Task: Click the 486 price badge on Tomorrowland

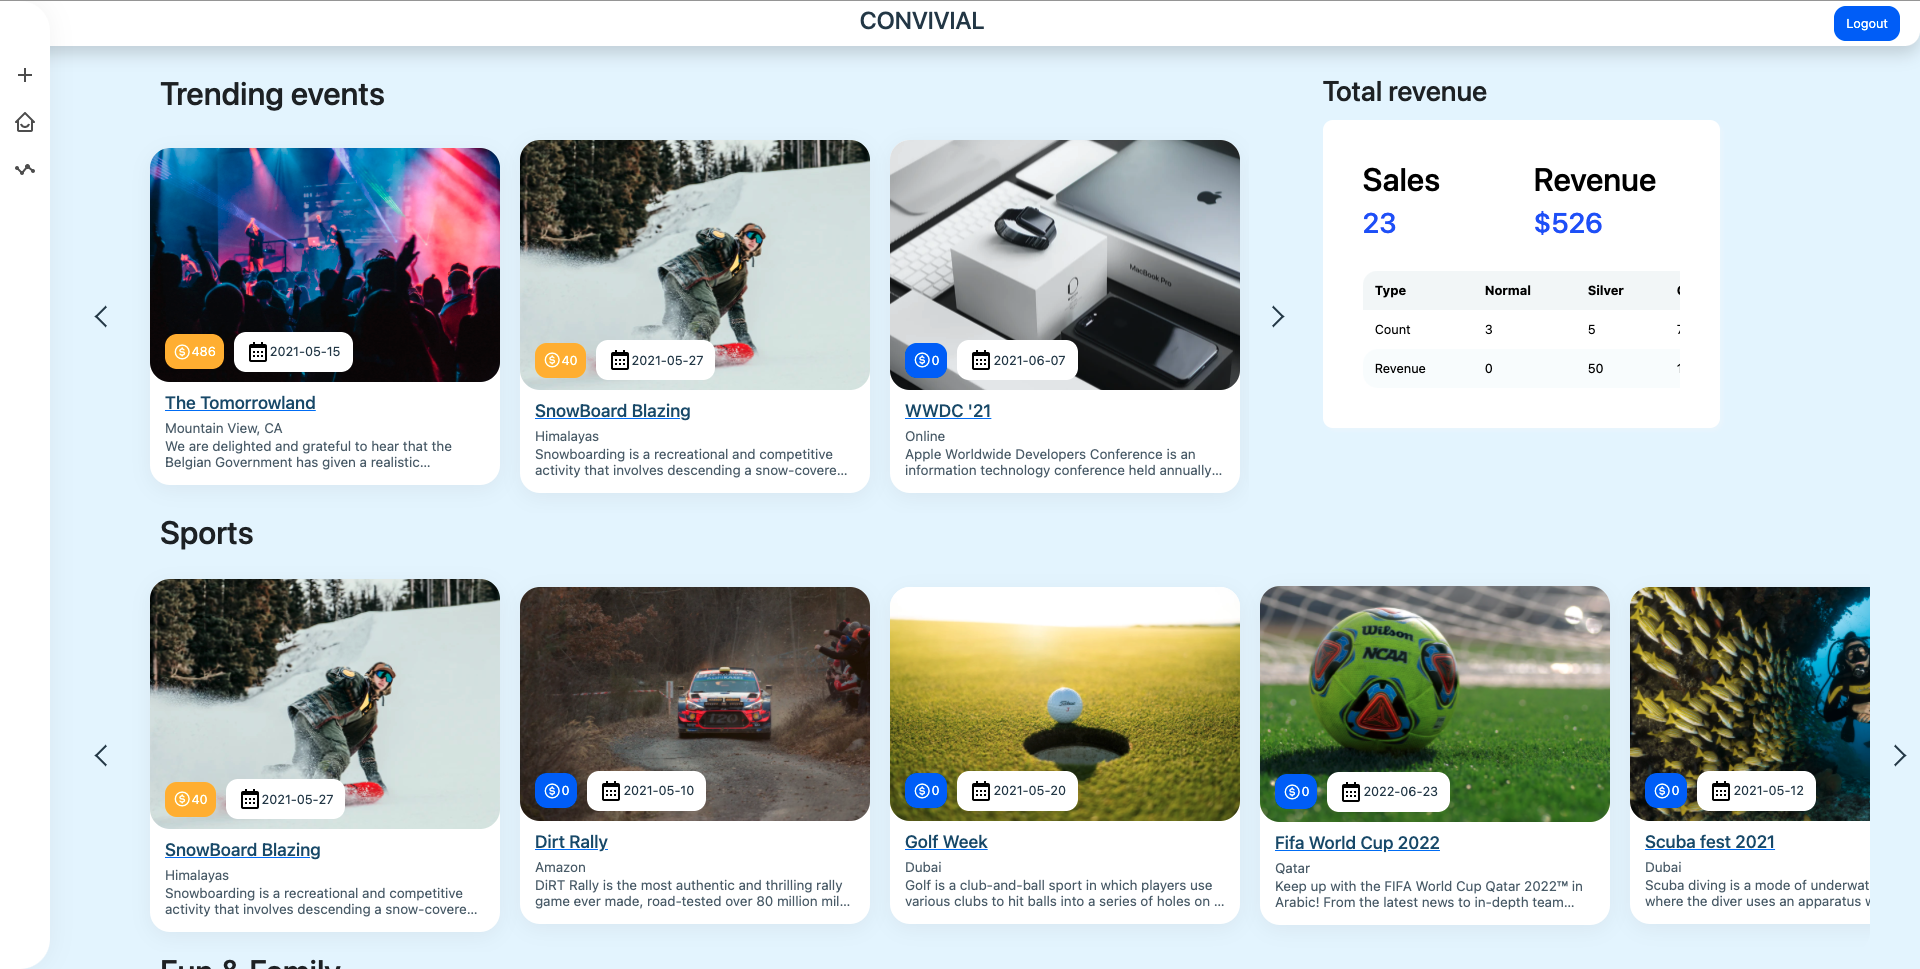Action: (195, 352)
